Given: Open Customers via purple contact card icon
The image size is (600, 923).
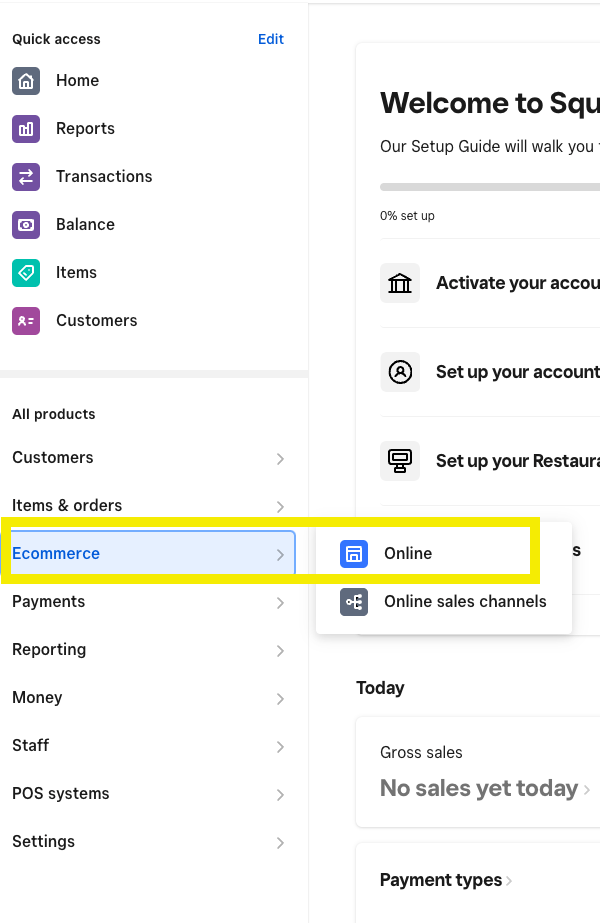Looking at the screenshot, I should tap(26, 321).
